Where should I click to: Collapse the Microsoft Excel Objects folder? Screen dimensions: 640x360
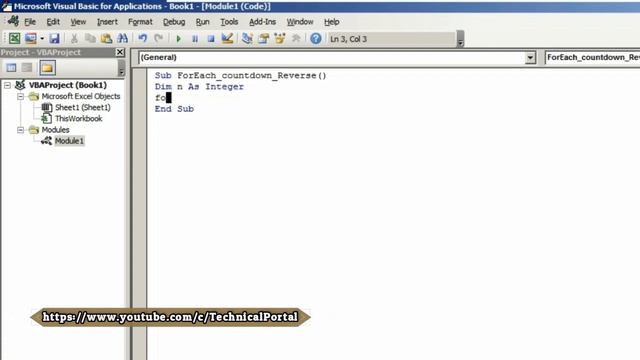[x=20, y=97]
